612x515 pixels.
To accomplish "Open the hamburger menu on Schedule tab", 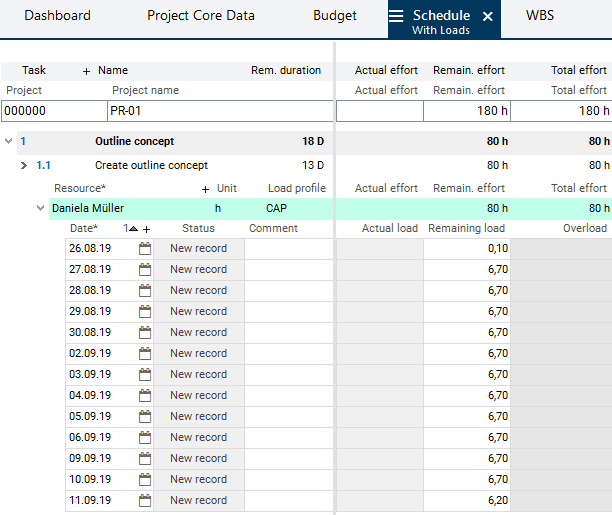I will (397, 16).
